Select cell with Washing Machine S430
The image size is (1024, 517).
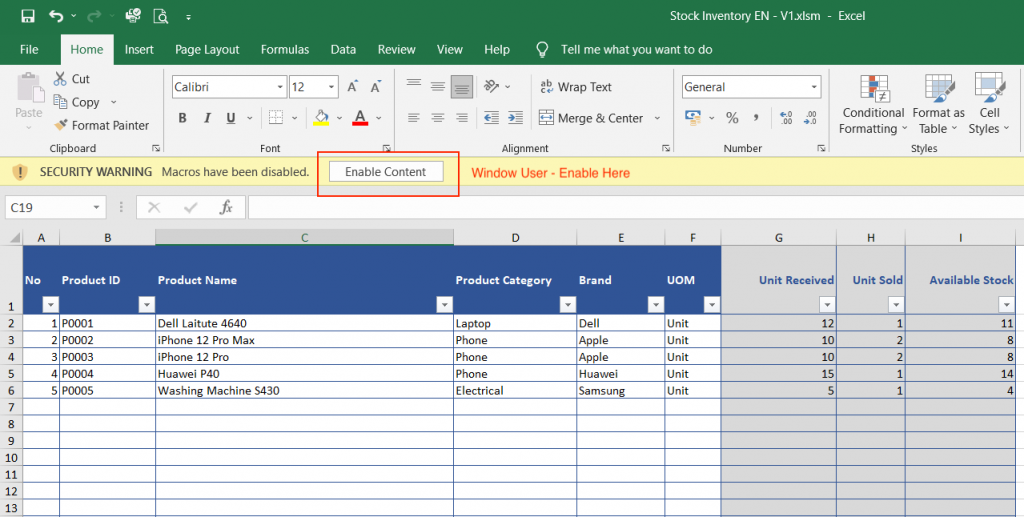coord(304,391)
